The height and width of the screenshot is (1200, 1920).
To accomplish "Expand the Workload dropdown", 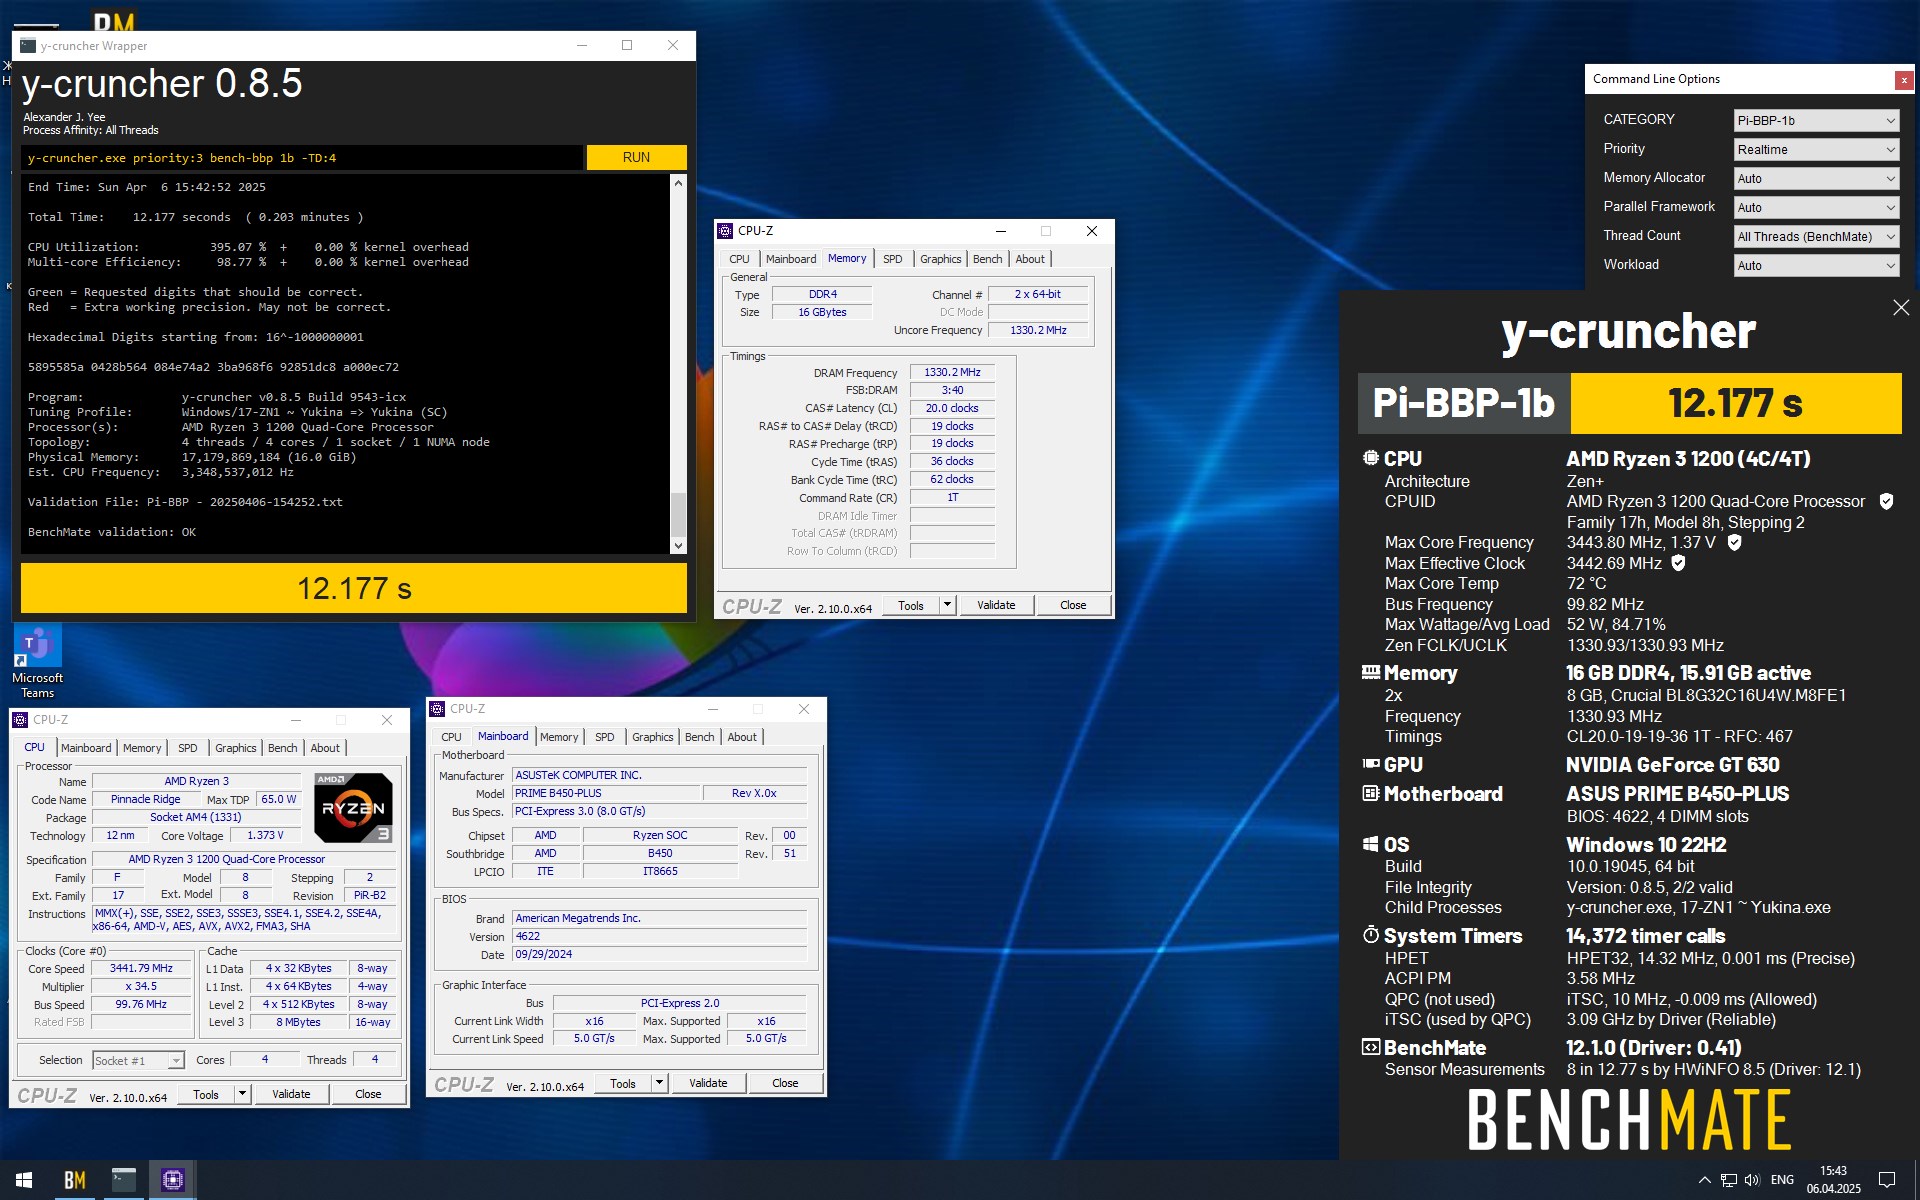I will pos(1816,265).
